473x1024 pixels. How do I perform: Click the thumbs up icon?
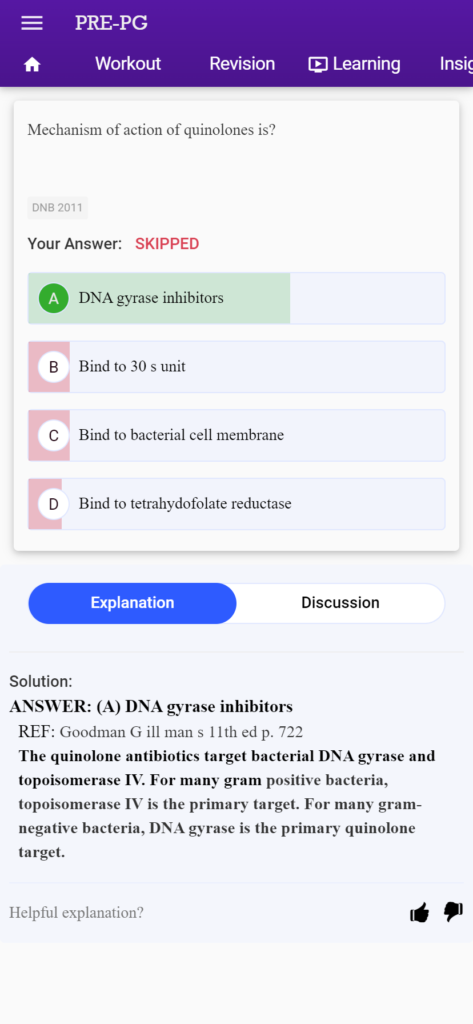(419, 912)
